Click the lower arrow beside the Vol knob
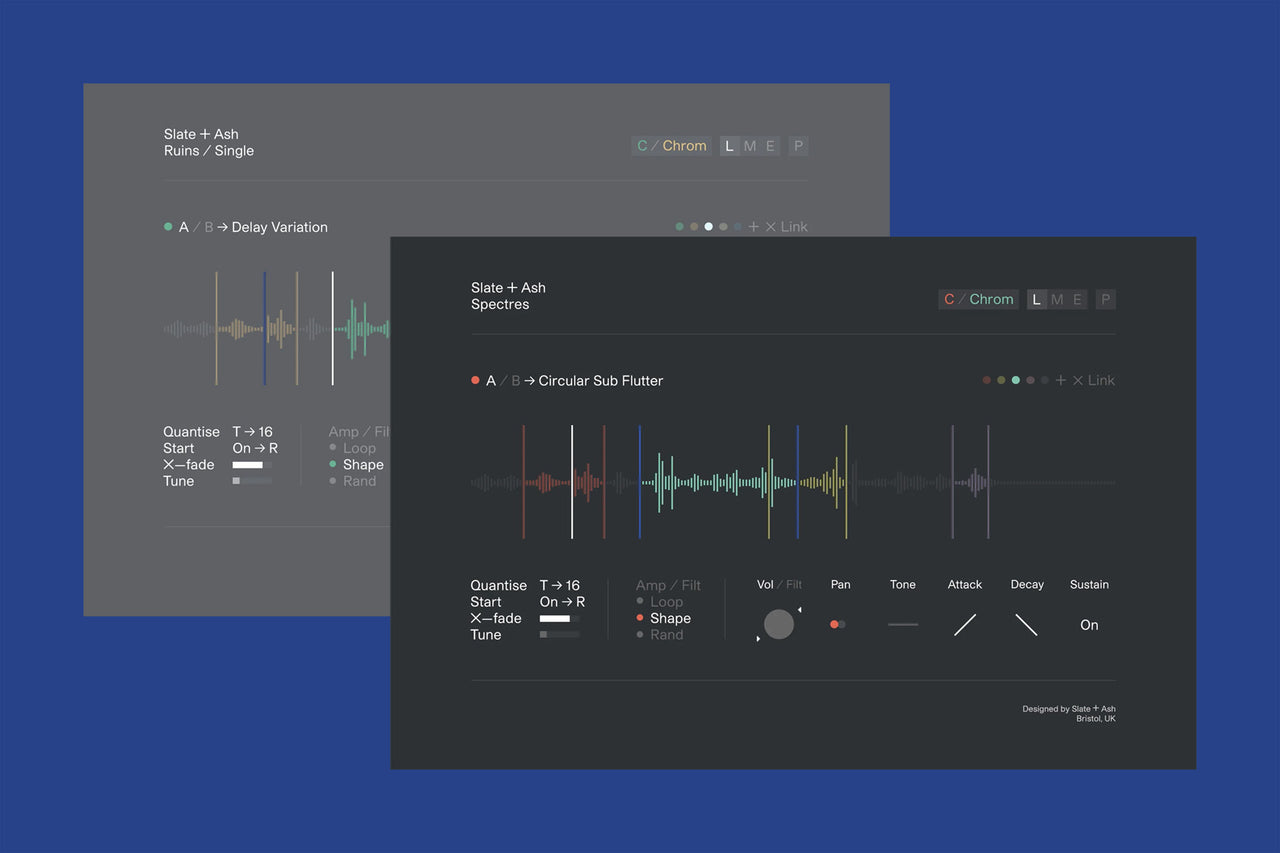Screen dimensions: 1280x853 [758, 639]
